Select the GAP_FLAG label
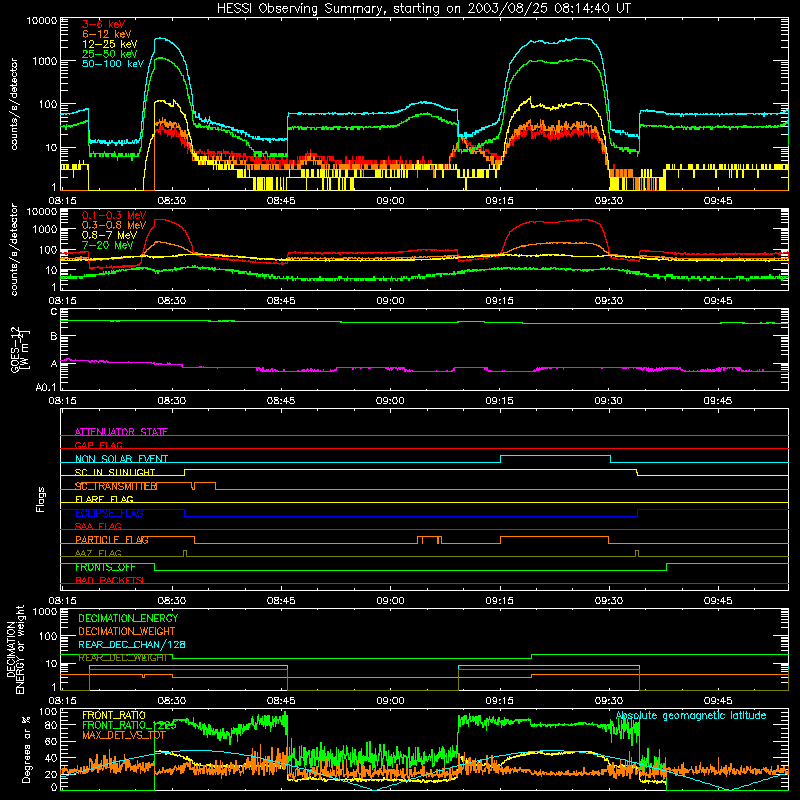 coord(99,445)
